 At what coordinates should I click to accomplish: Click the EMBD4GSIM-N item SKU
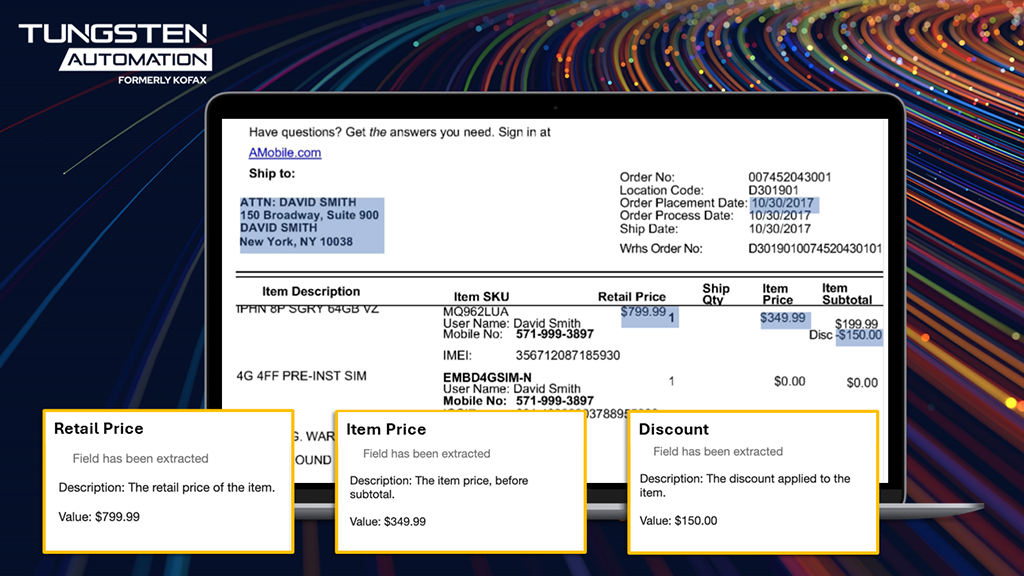487,377
